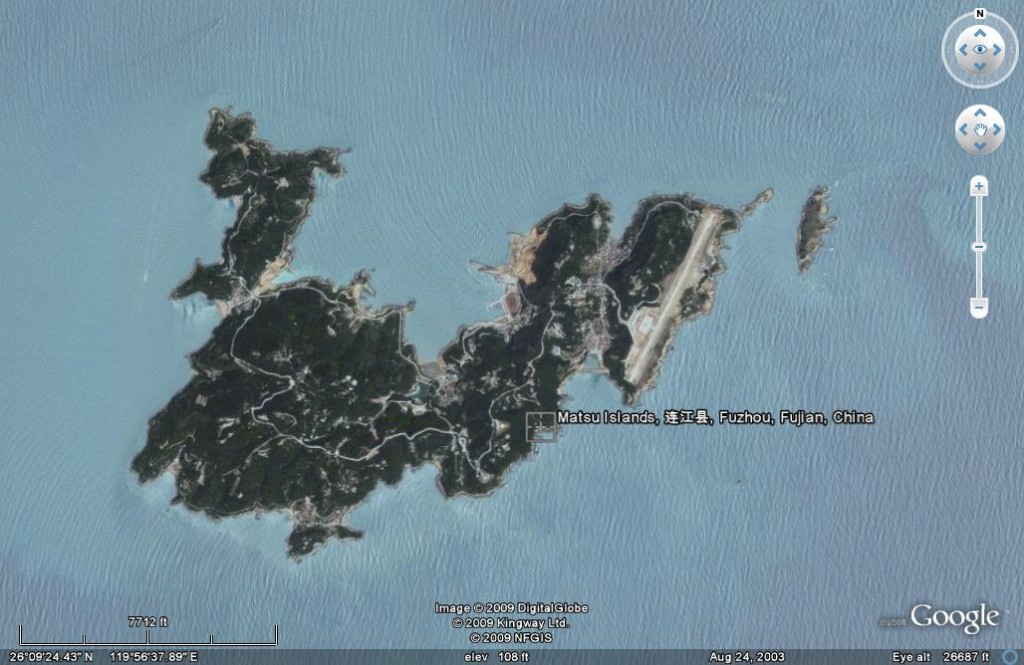Click the hand icon in move joystick

[x=979, y=128]
